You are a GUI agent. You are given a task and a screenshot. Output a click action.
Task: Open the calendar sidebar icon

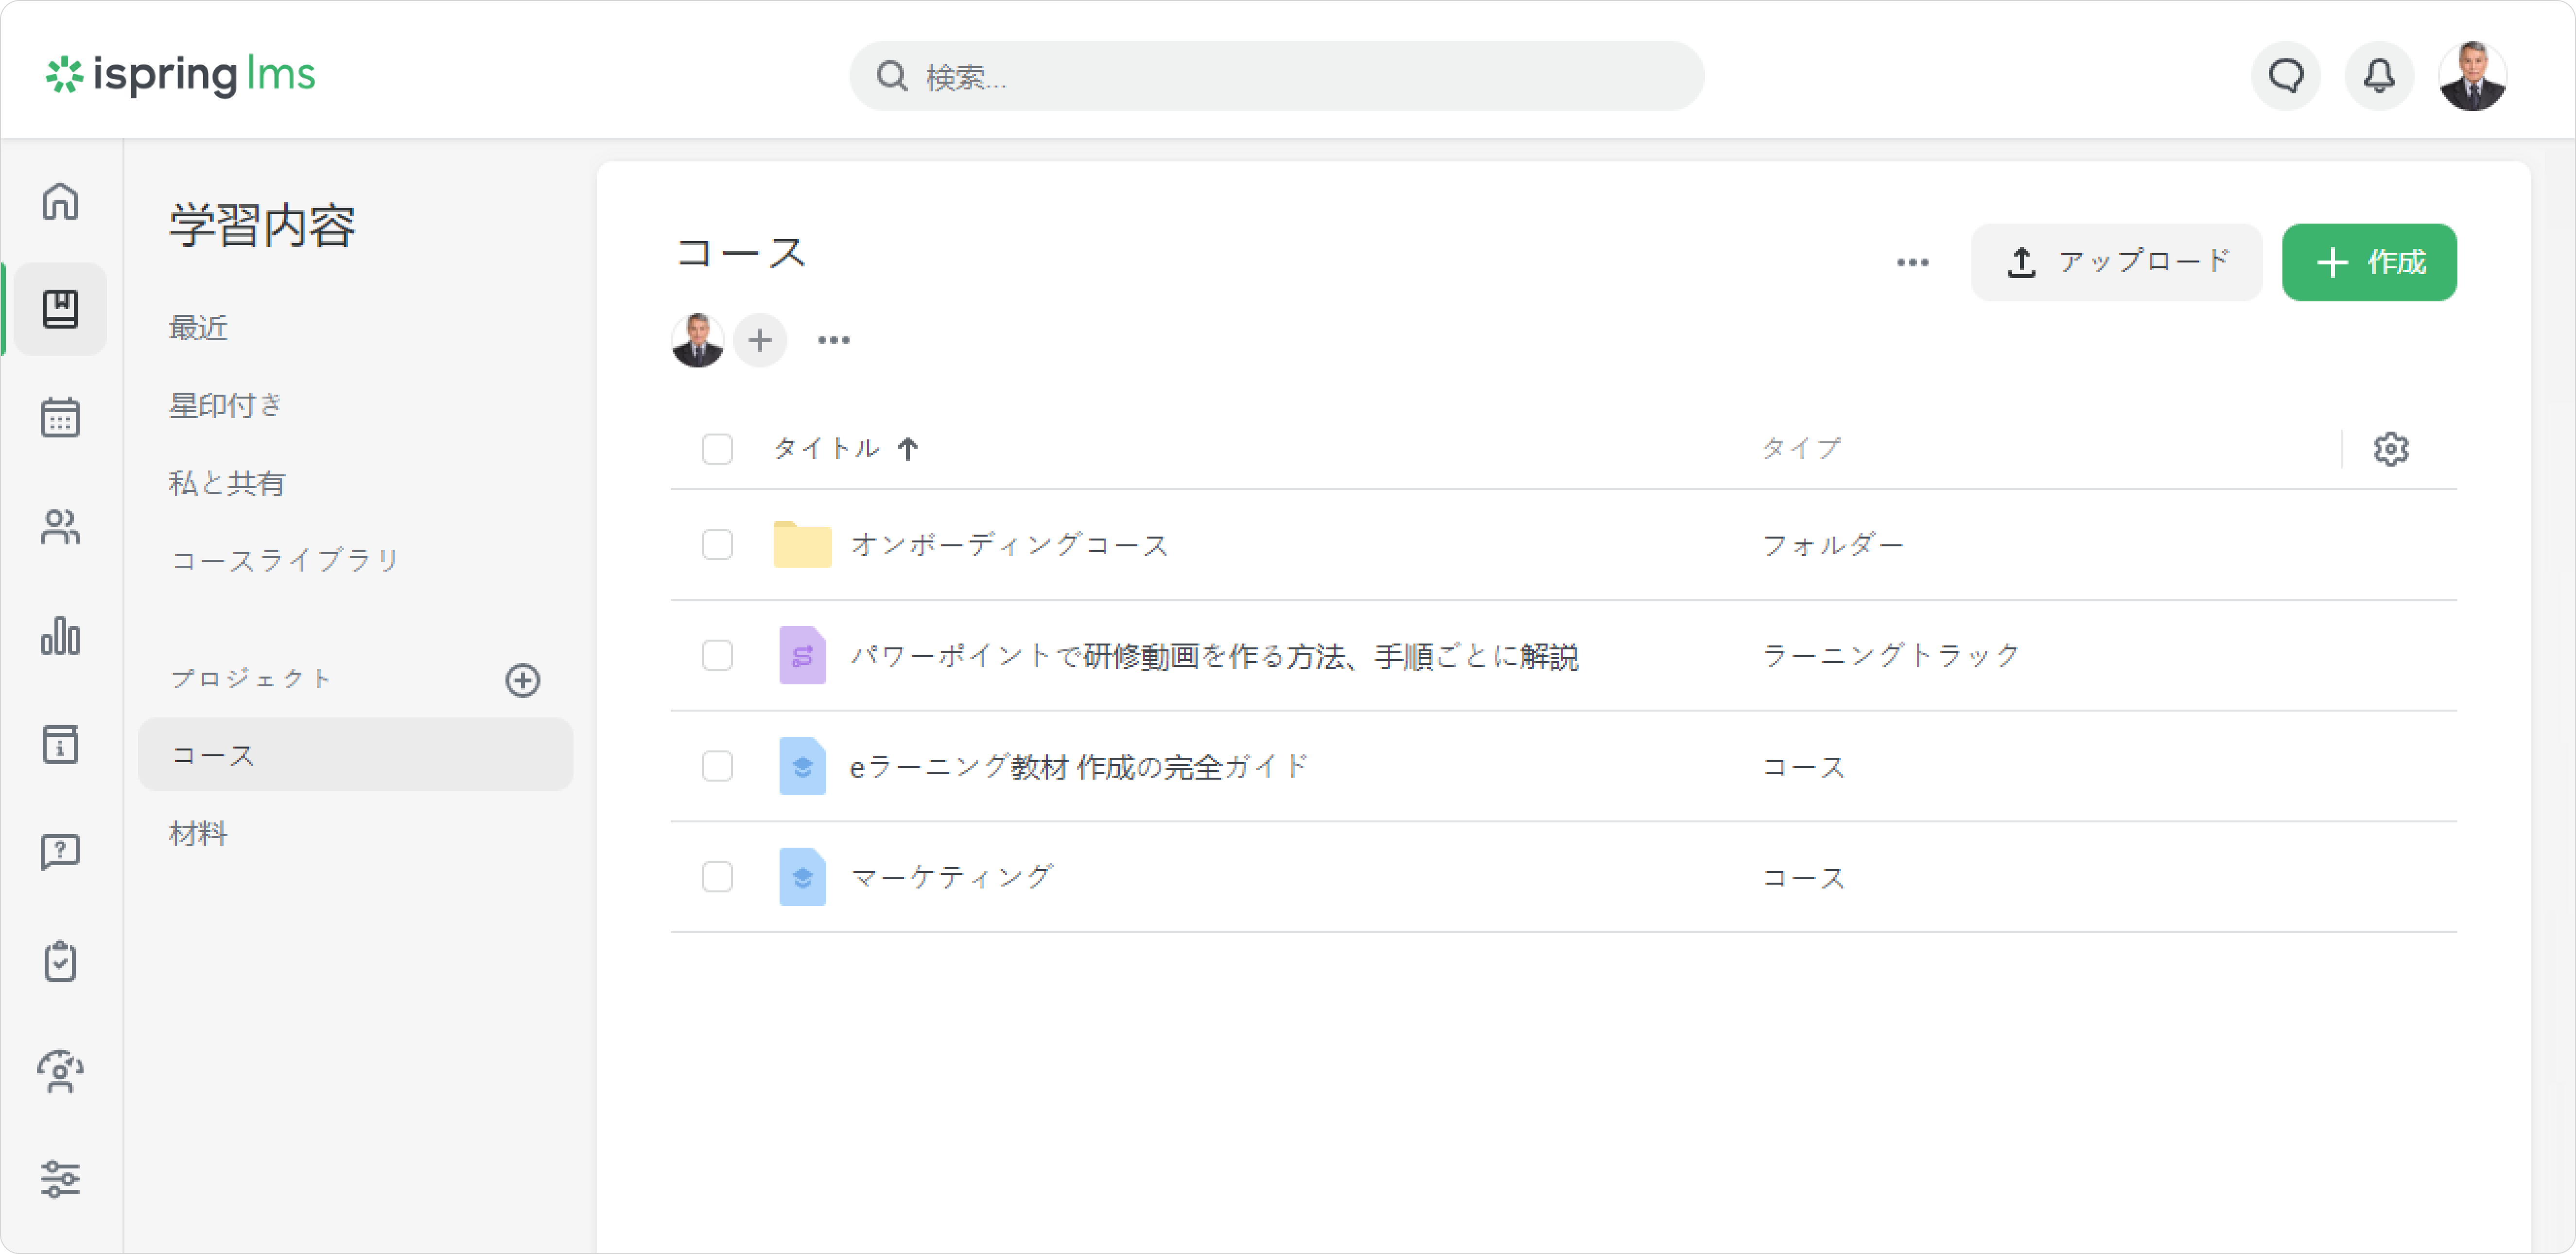coord(60,417)
